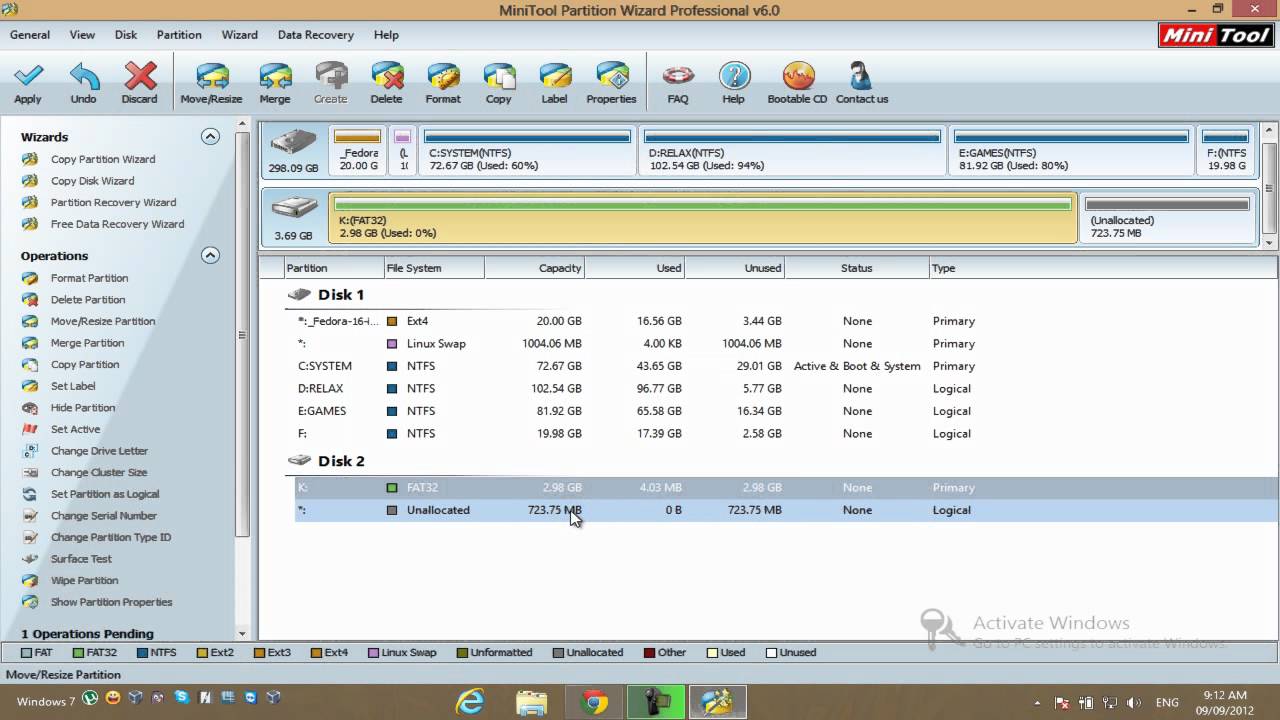Choose Change Drive Letter operation
This screenshot has height=720, width=1280.
point(99,451)
